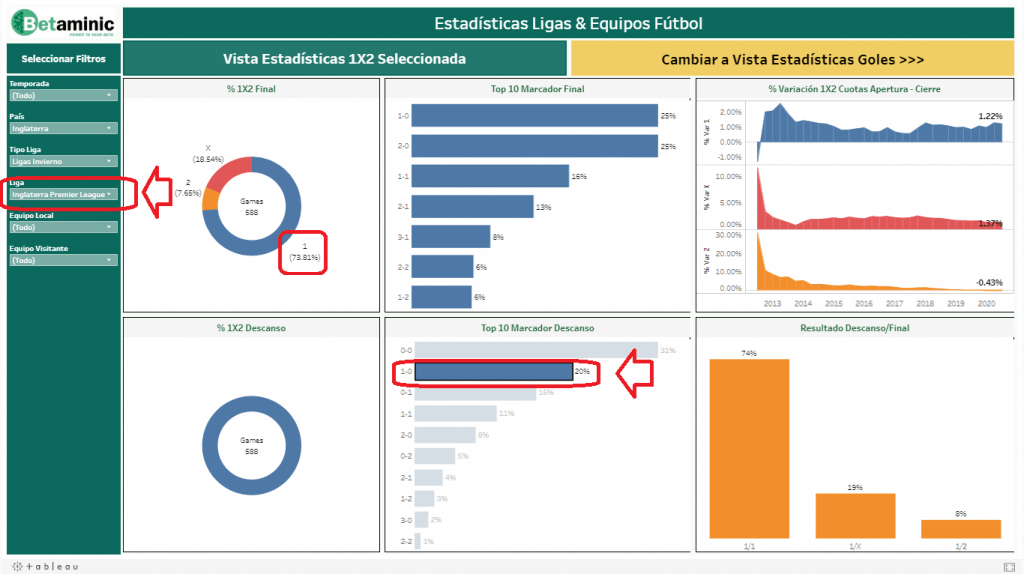This screenshot has width=1024, height=574.
Task: Click the 1/1 orange bar in Resultado Descanso/Final
Action: point(749,448)
